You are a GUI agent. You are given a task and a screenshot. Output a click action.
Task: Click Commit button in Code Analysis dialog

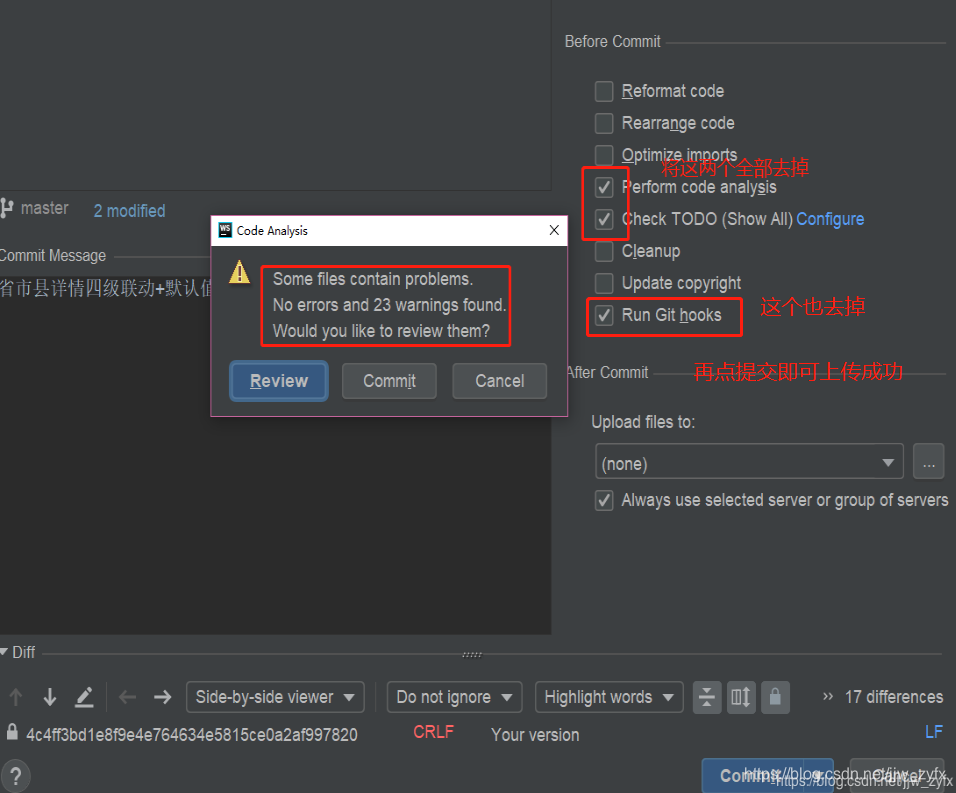(389, 381)
